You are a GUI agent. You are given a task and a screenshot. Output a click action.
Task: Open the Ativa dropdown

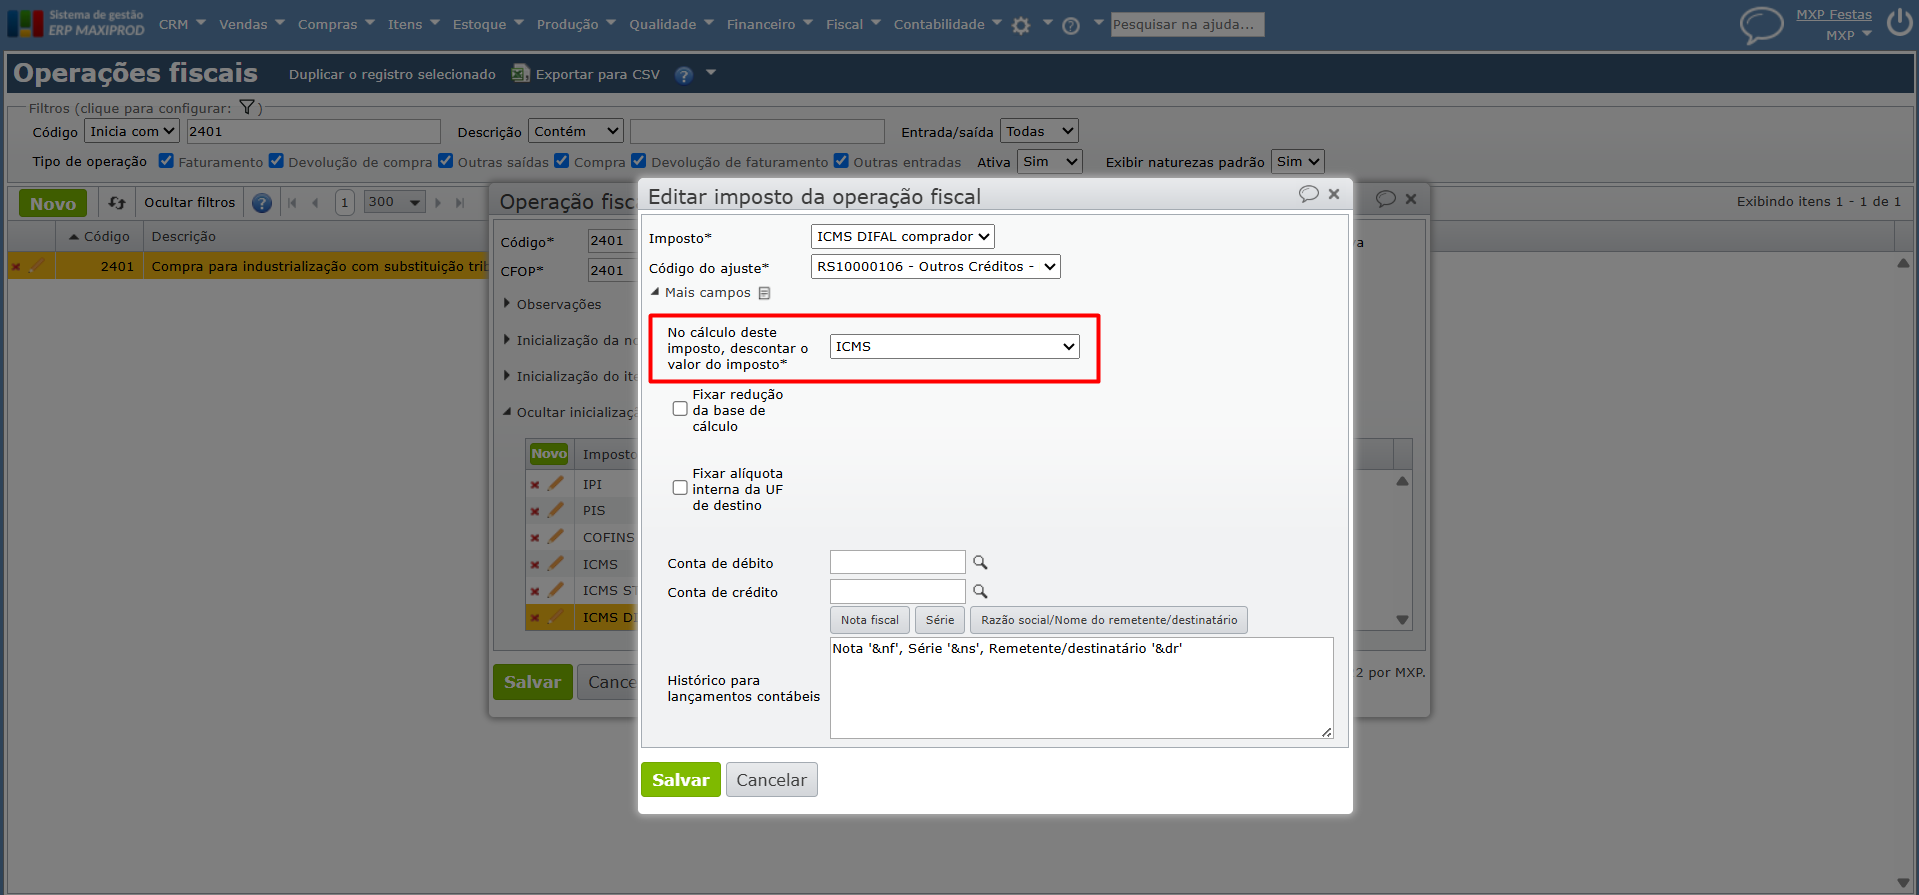(1050, 162)
